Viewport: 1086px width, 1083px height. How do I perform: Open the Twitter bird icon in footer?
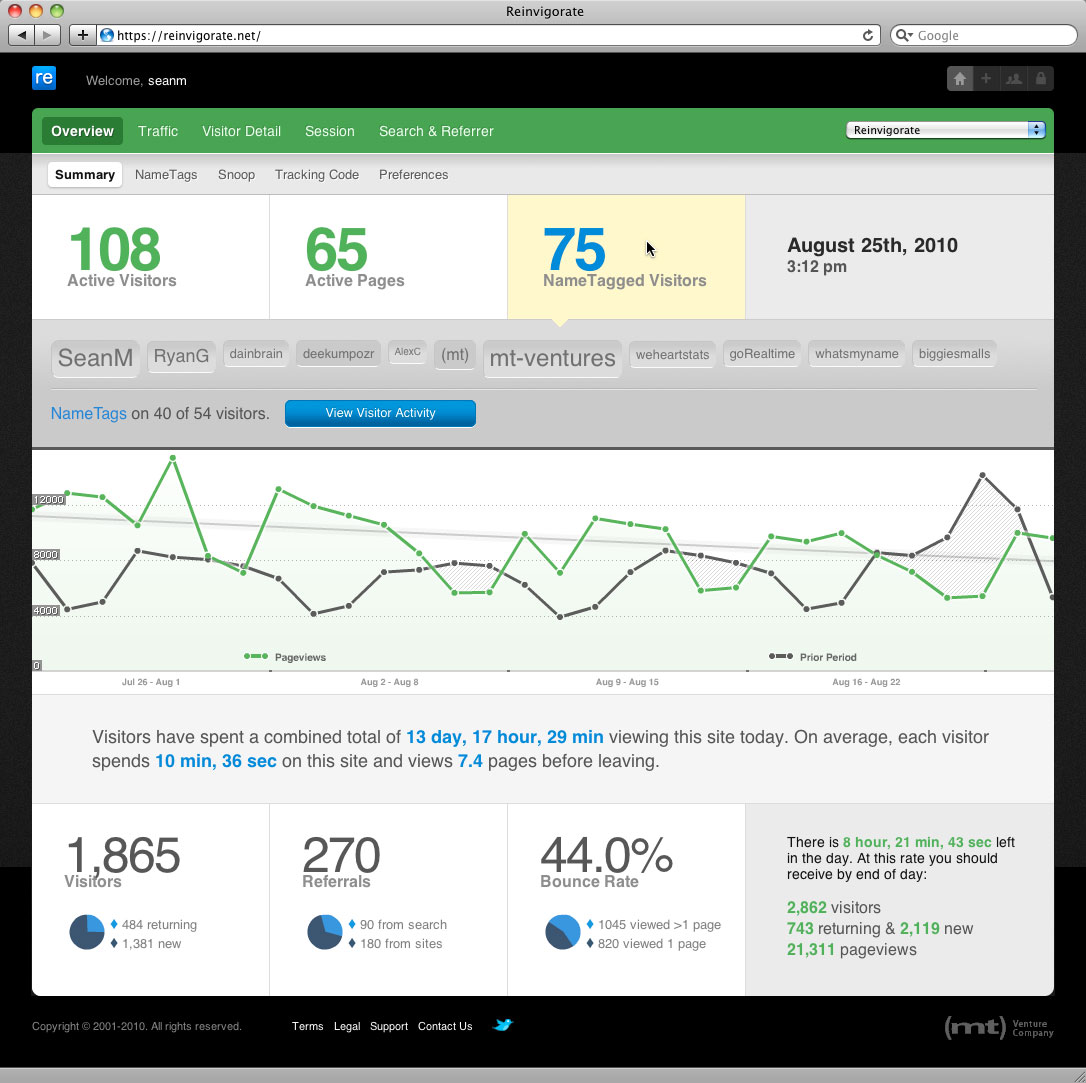point(503,1024)
